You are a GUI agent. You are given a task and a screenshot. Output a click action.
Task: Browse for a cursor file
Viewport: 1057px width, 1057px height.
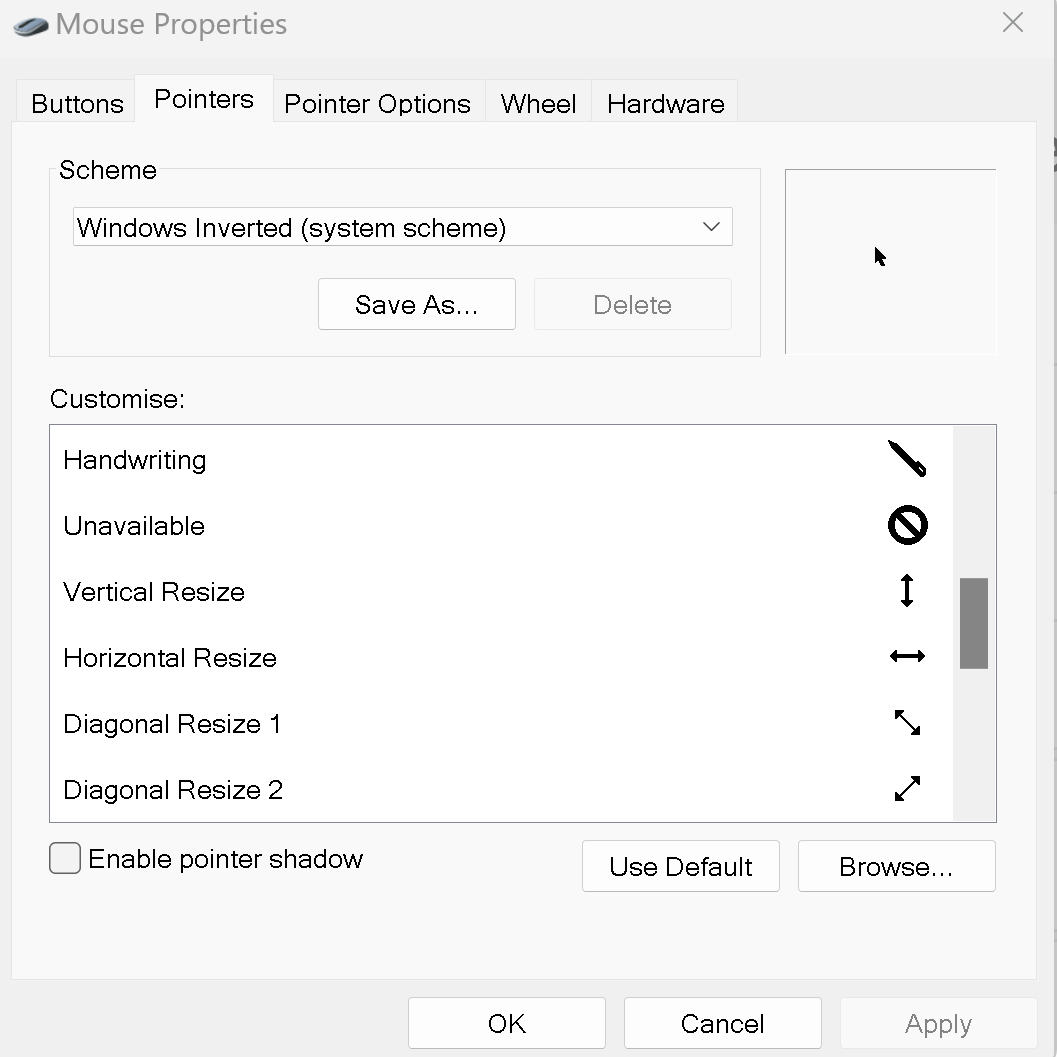[x=897, y=866]
